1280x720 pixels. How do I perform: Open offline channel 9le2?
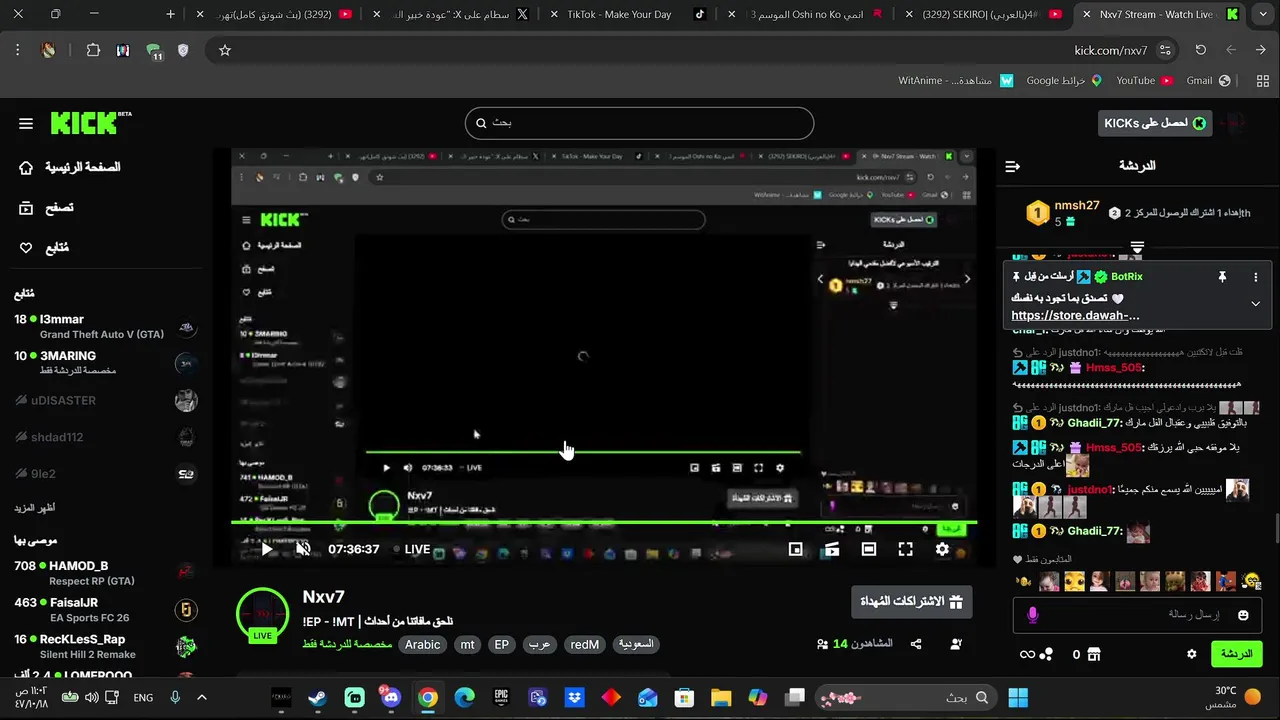tap(105, 474)
